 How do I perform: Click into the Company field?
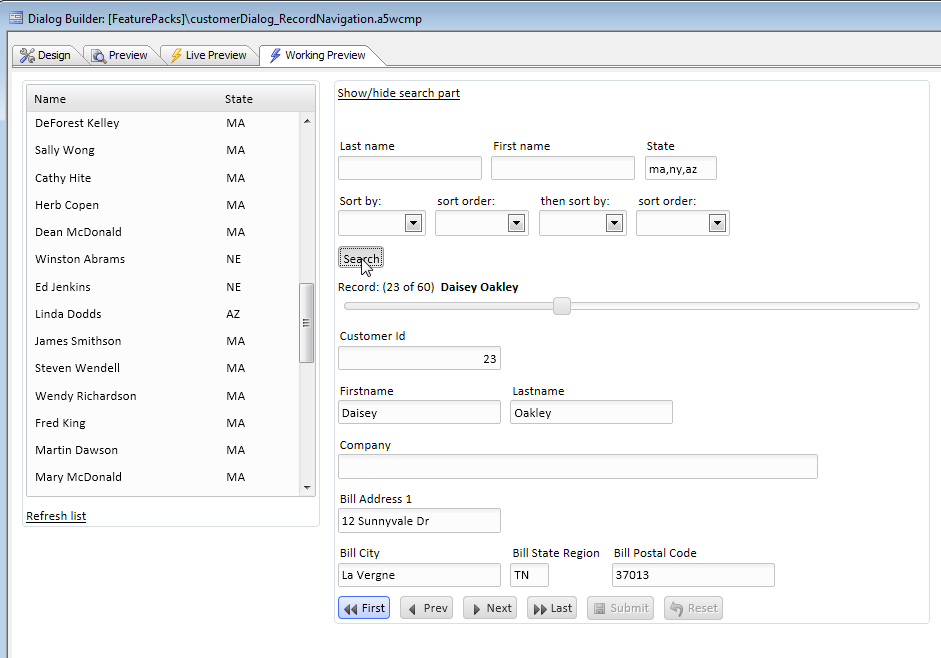578,466
